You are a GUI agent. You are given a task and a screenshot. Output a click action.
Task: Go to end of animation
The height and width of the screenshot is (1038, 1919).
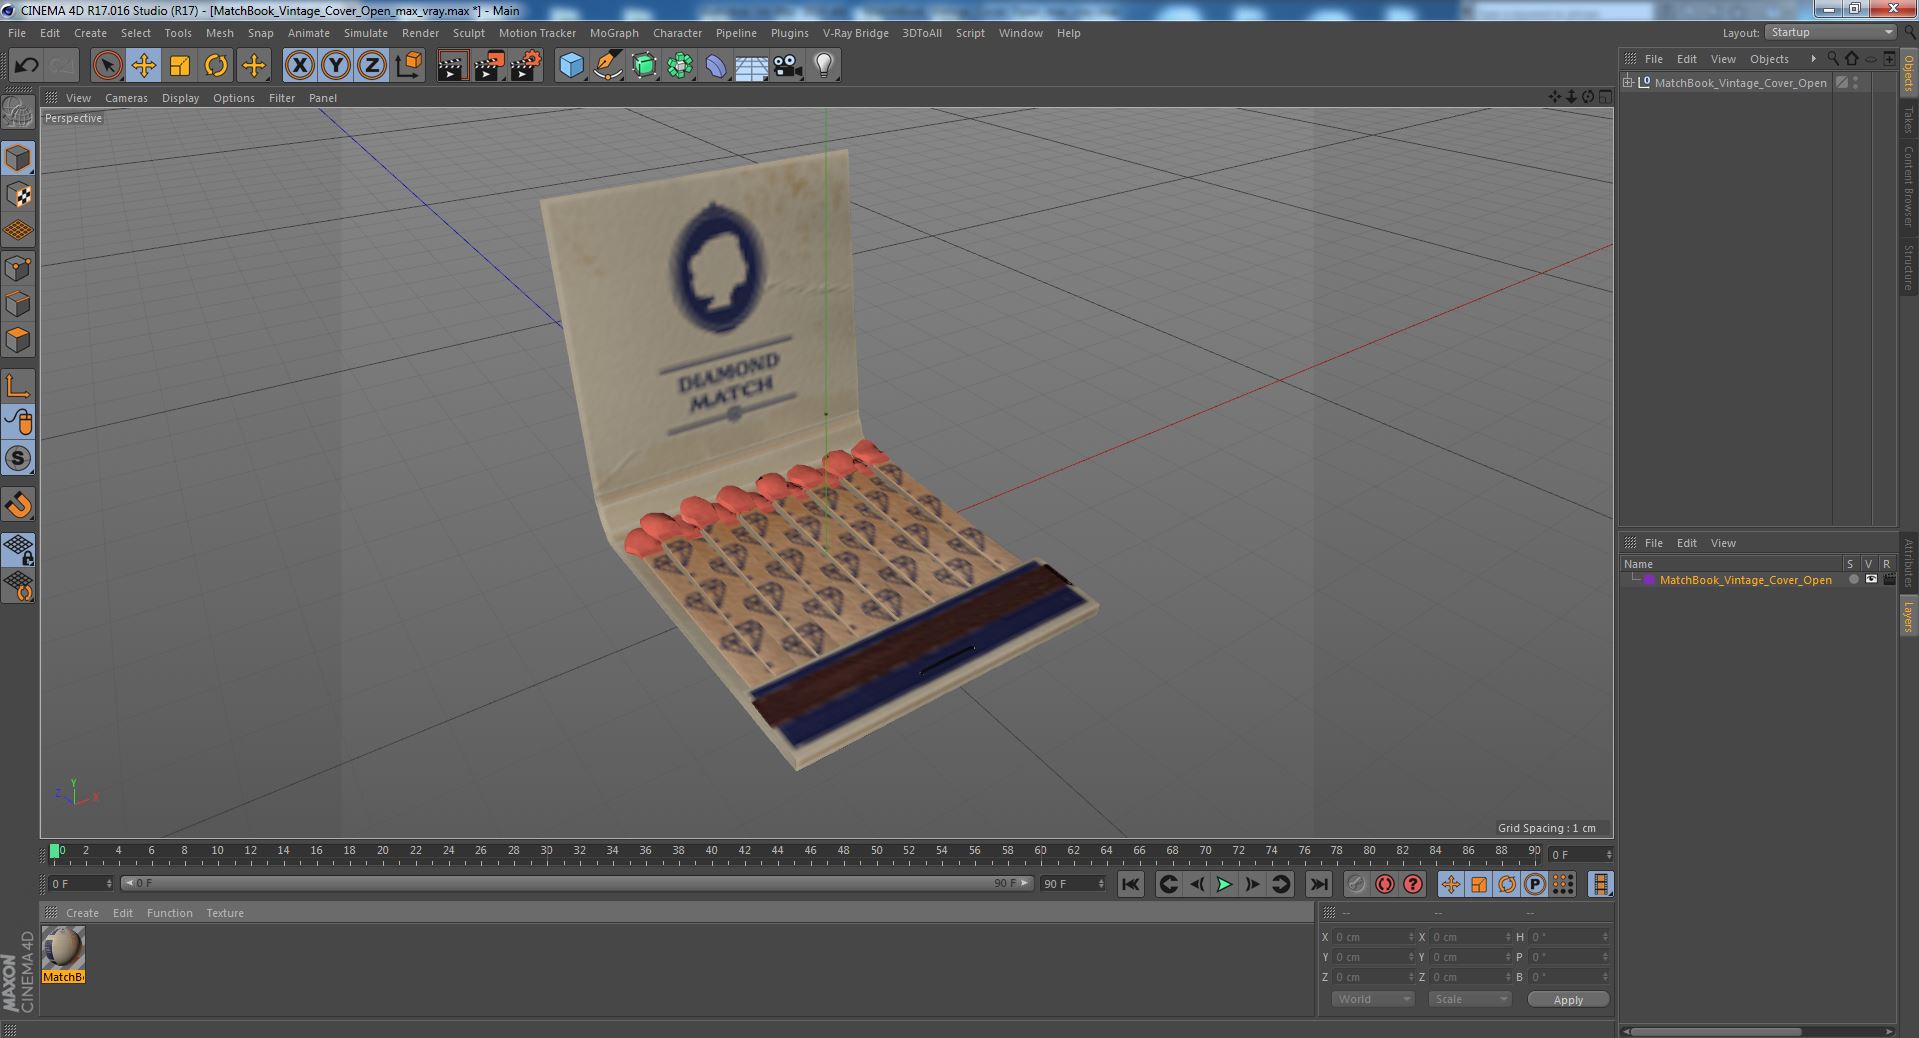click(1319, 884)
